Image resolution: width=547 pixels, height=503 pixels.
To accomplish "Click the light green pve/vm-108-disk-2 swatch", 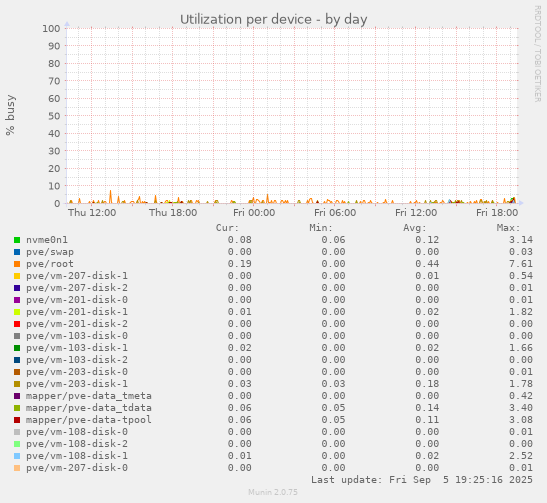I will click(17, 444).
